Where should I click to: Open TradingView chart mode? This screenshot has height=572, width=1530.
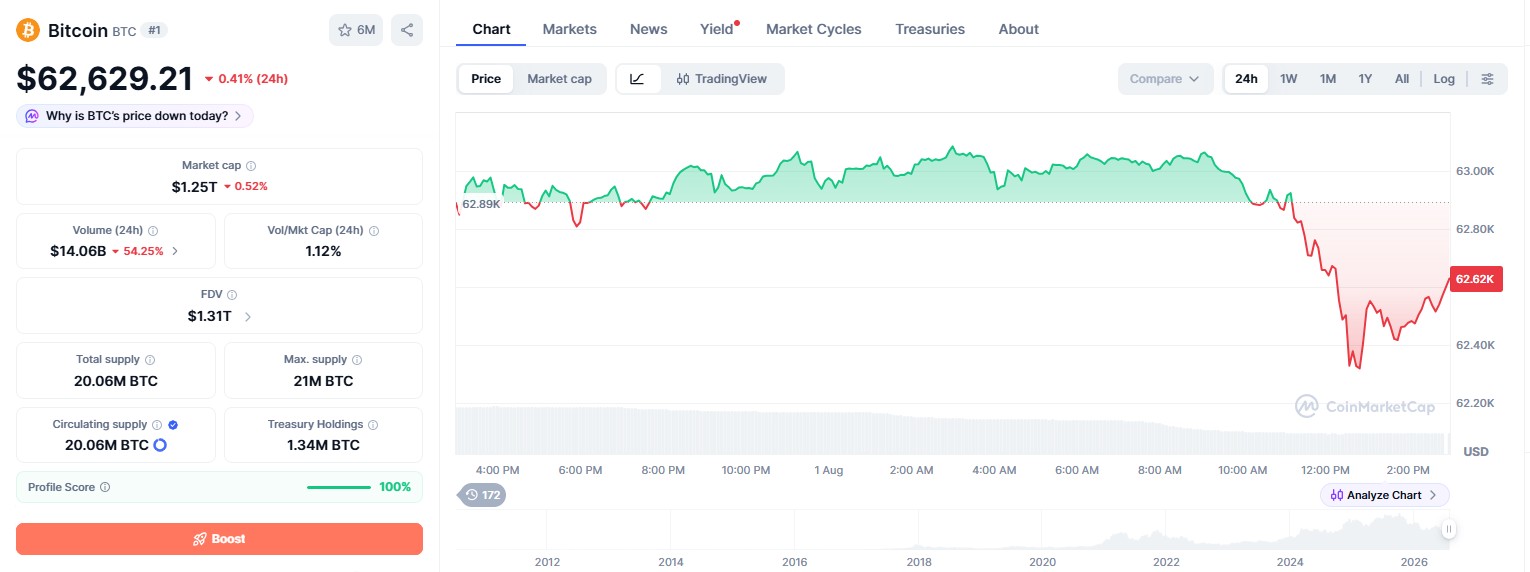722,79
